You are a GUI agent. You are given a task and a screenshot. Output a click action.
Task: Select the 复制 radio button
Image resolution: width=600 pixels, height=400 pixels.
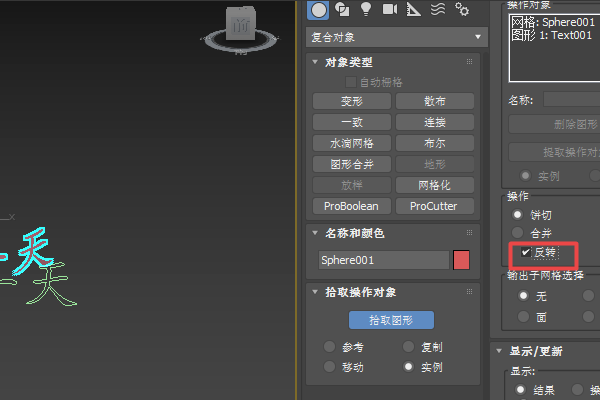pyautogui.click(x=408, y=347)
